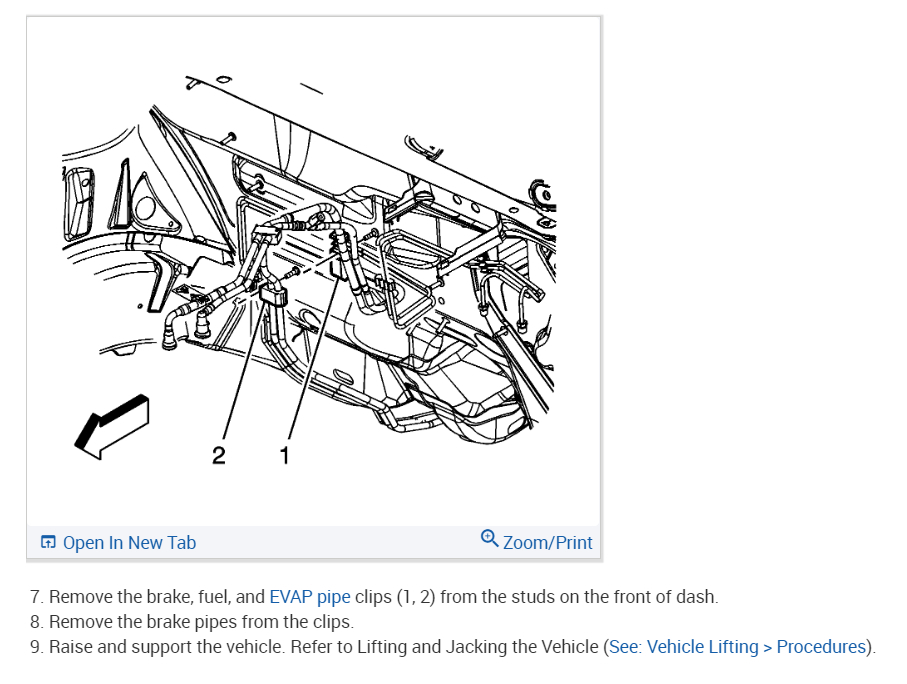Click the Open In New Tab icon
This screenshot has width=907, height=684.
(48, 542)
